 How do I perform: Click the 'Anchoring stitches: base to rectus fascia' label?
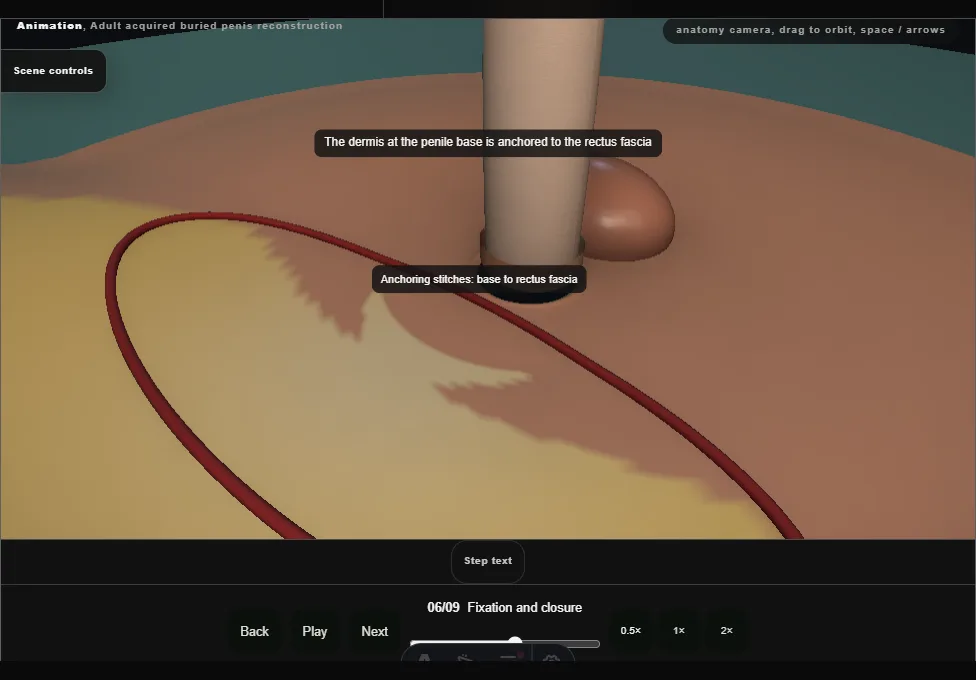479,279
